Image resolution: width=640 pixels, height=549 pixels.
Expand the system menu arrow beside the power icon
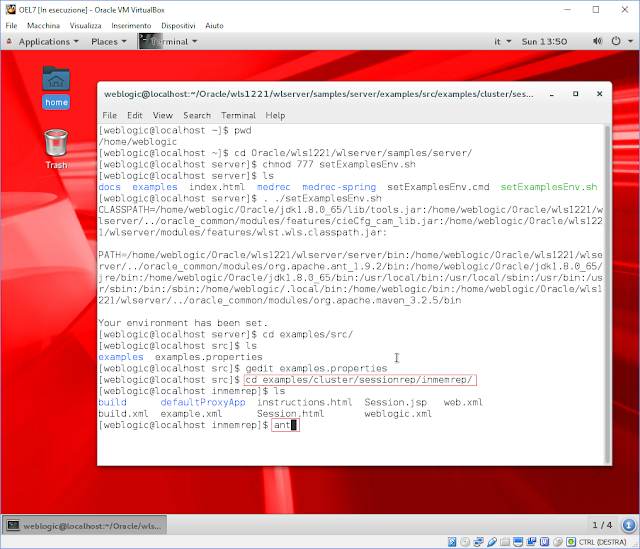630,42
